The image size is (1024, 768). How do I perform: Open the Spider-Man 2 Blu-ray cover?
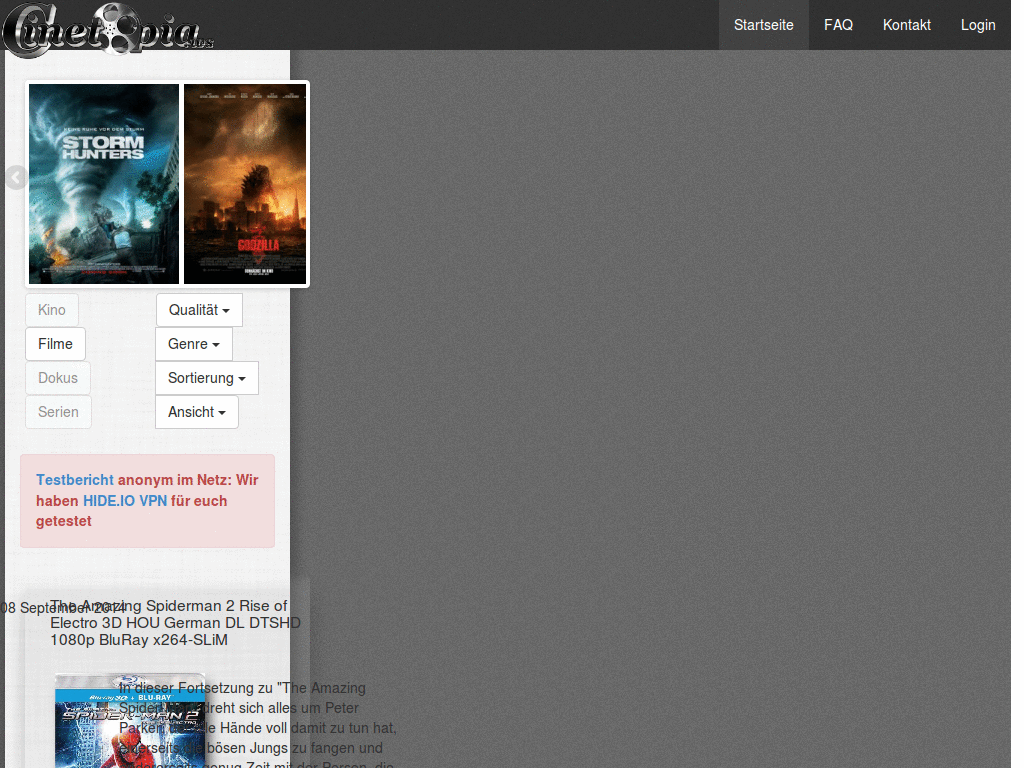[130, 721]
